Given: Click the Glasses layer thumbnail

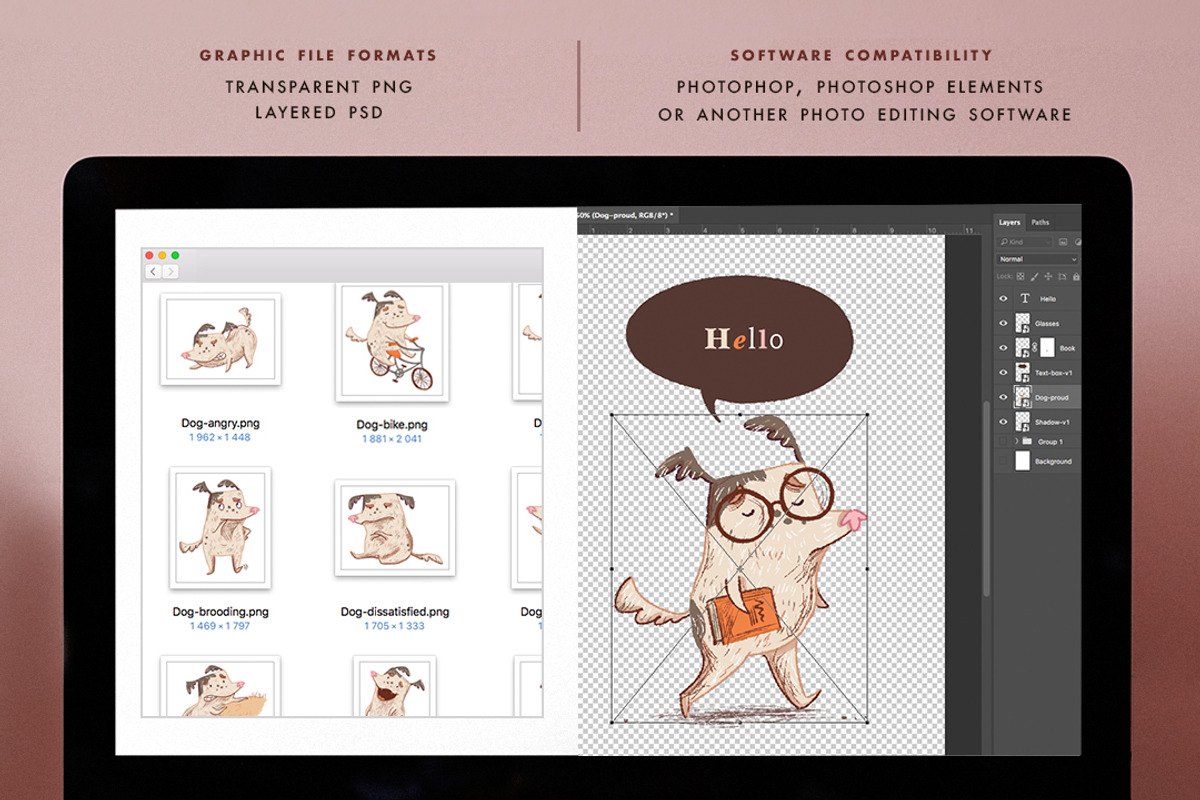Looking at the screenshot, I should (1023, 323).
